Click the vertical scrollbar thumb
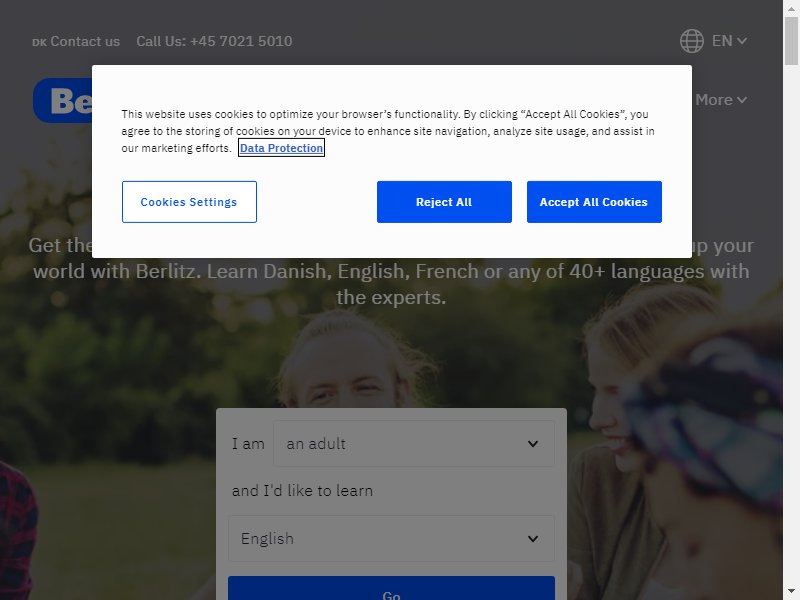The image size is (800, 600). [791, 41]
